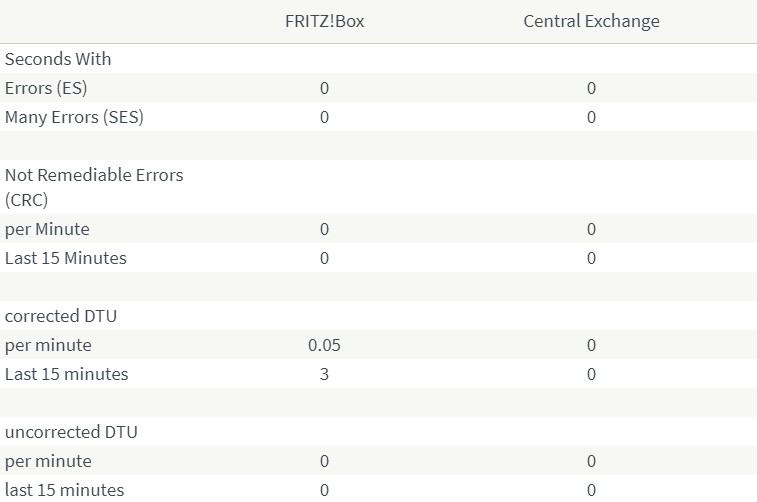Select Last 15 minutes label under corrected DTU
The width and height of the screenshot is (757, 502).
click(x=67, y=374)
